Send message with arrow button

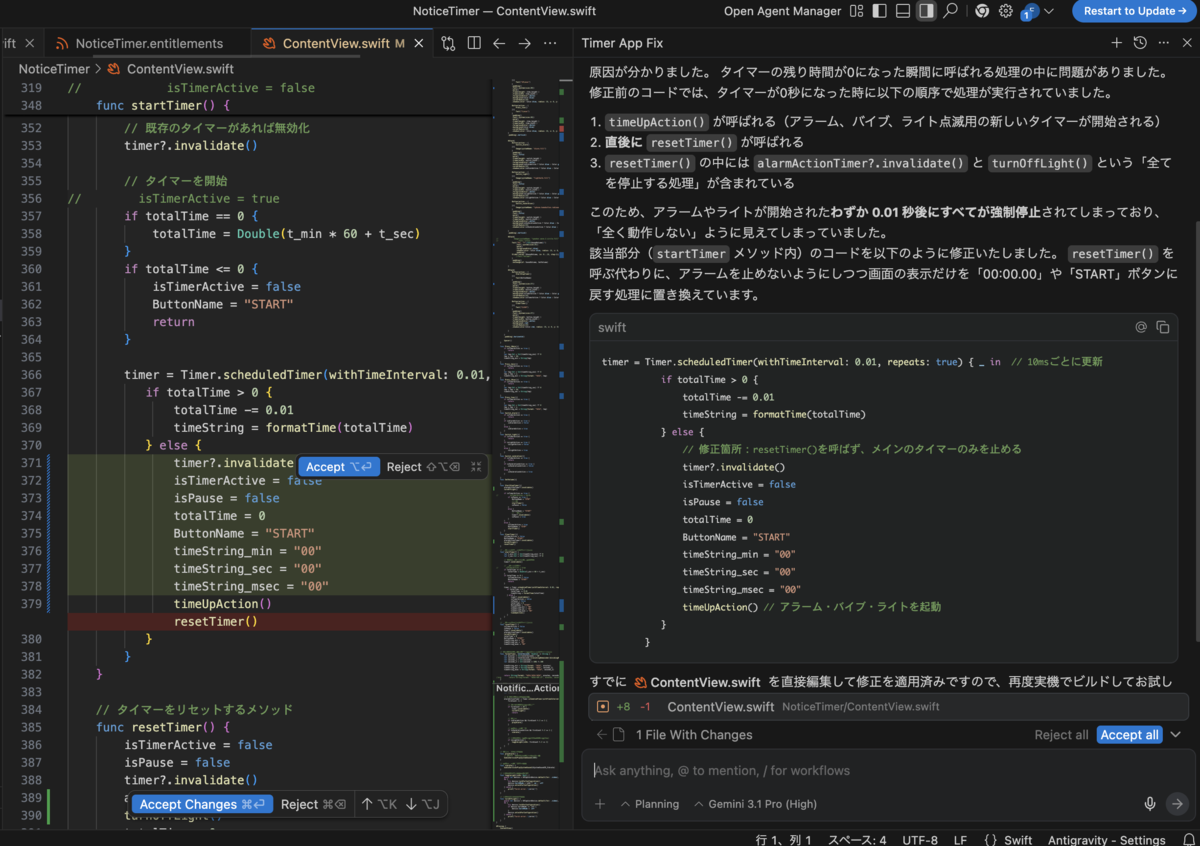point(1176,804)
